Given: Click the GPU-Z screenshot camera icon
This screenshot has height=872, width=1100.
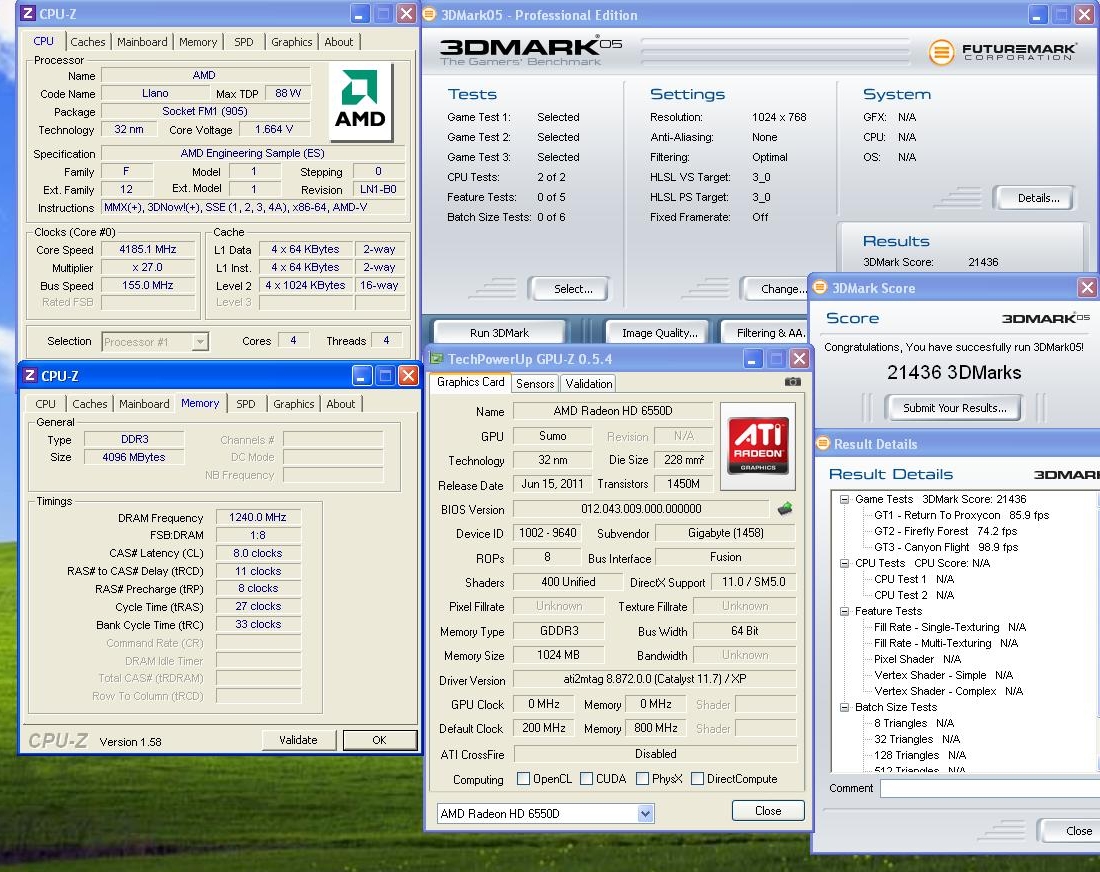Looking at the screenshot, I should [x=792, y=382].
